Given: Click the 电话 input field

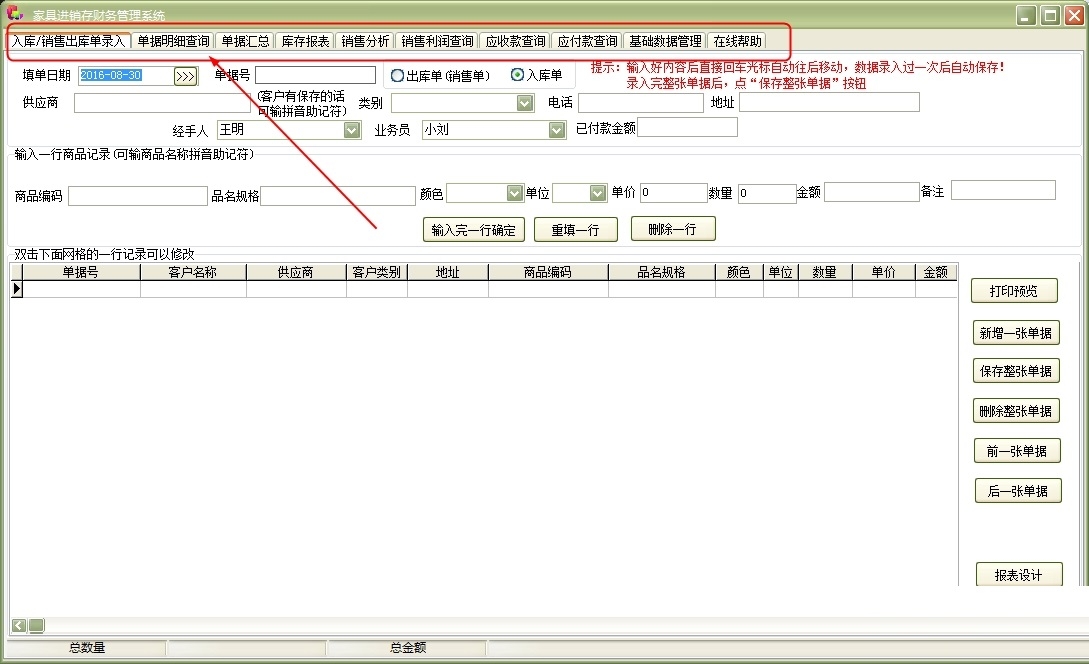Looking at the screenshot, I should 640,103.
